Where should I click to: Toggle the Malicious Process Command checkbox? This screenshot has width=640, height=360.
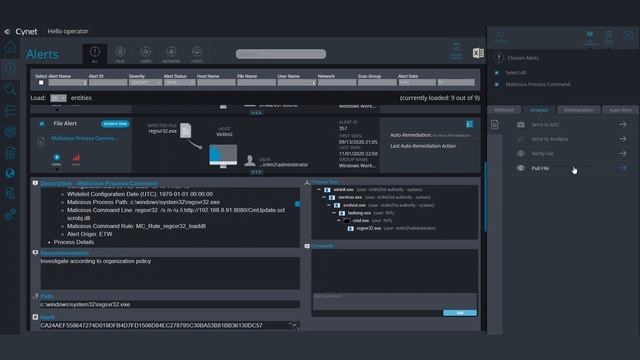pos(497,84)
